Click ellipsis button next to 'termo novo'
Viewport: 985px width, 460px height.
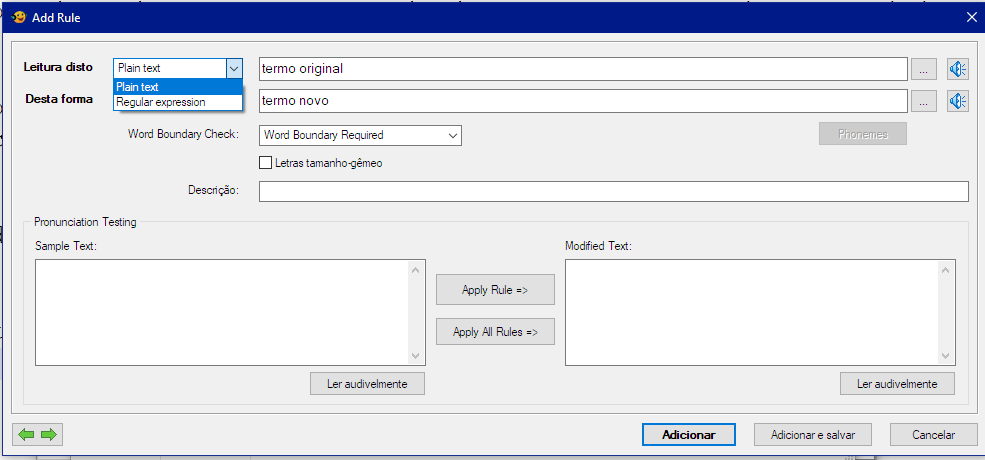pyautogui.click(x=923, y=101)
